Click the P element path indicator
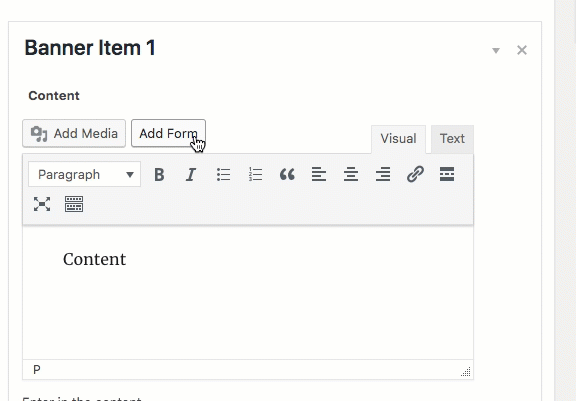 click(37, 369)
